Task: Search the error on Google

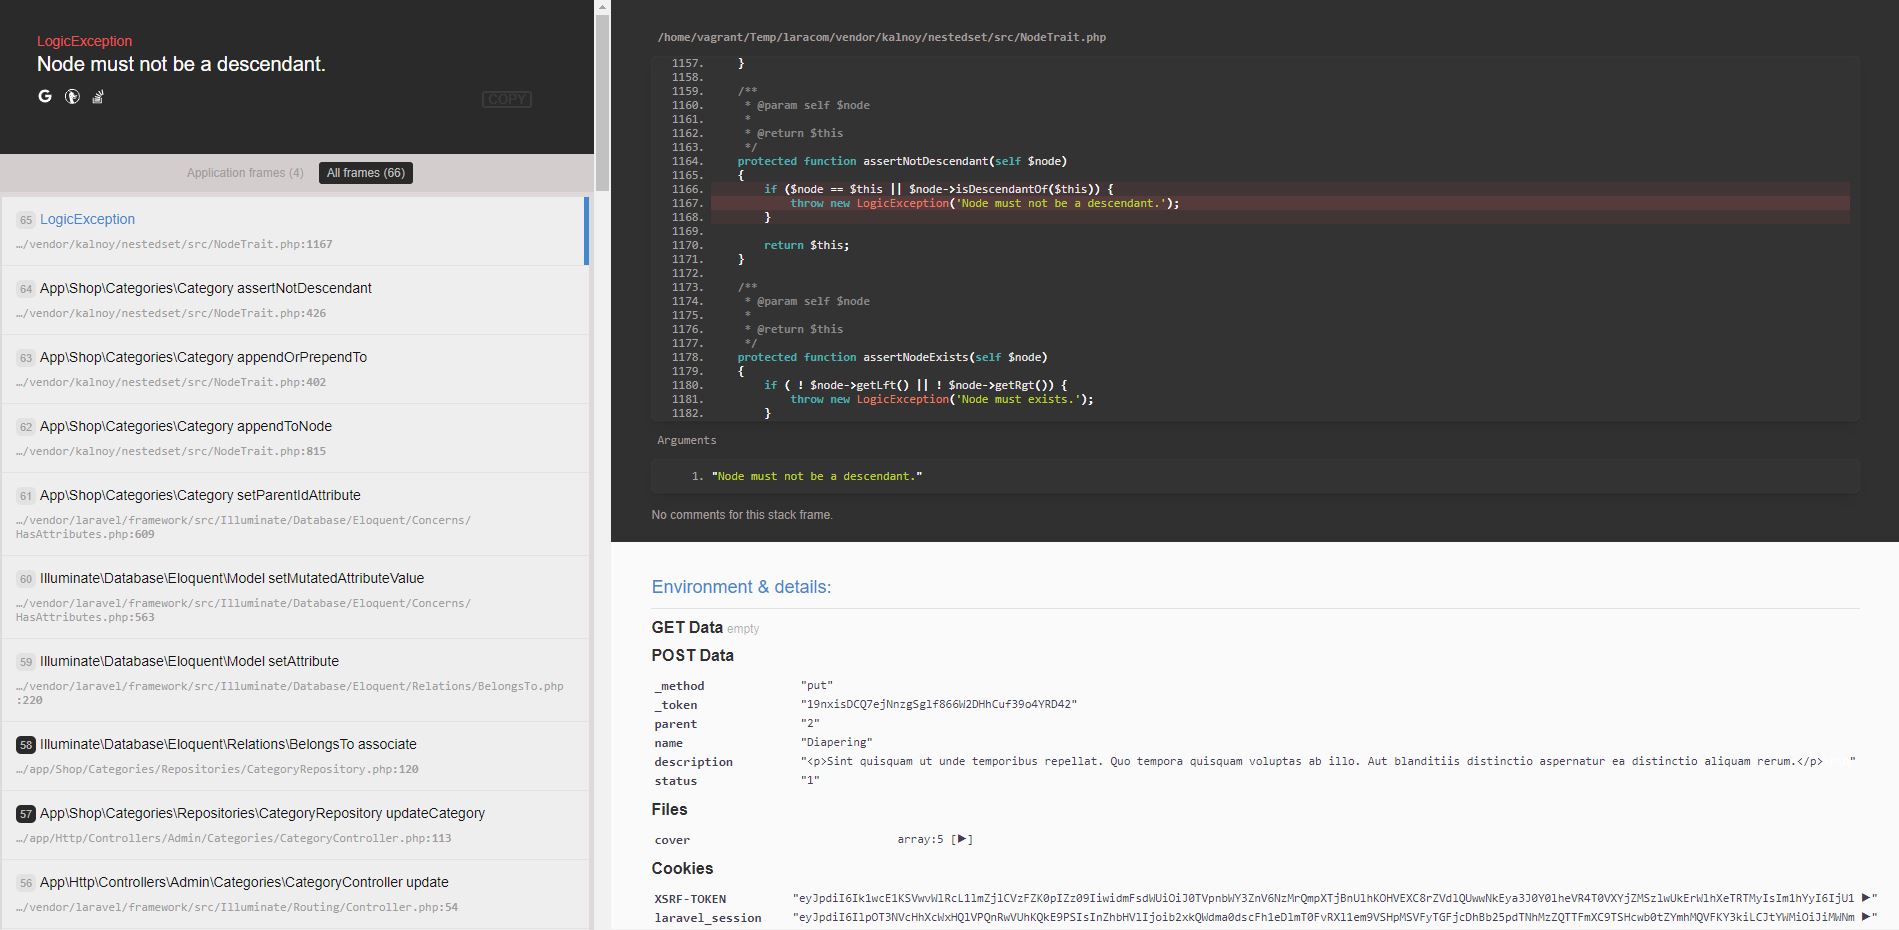Action: [44, 97]
